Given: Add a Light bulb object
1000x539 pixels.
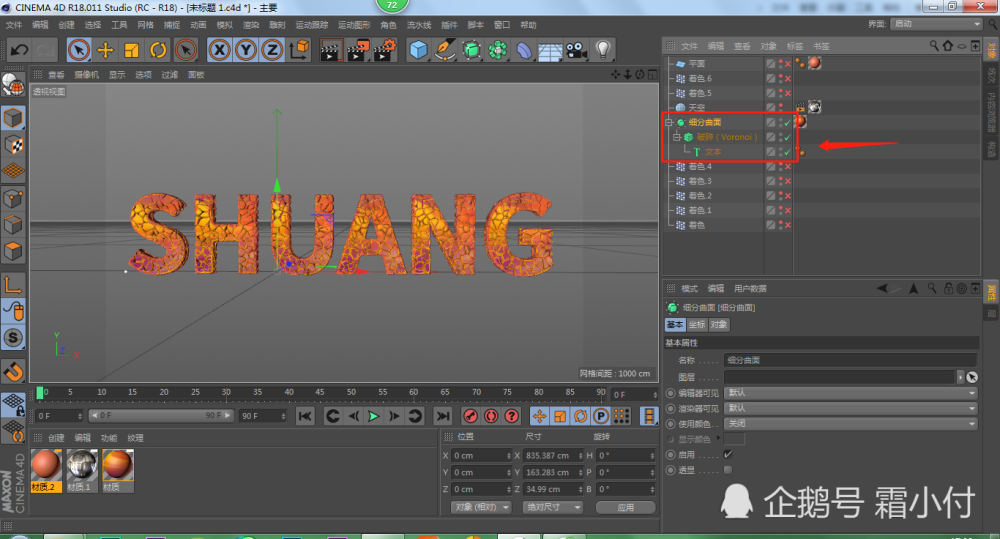Looking at the screenshot, I should (x=603, y=50).
